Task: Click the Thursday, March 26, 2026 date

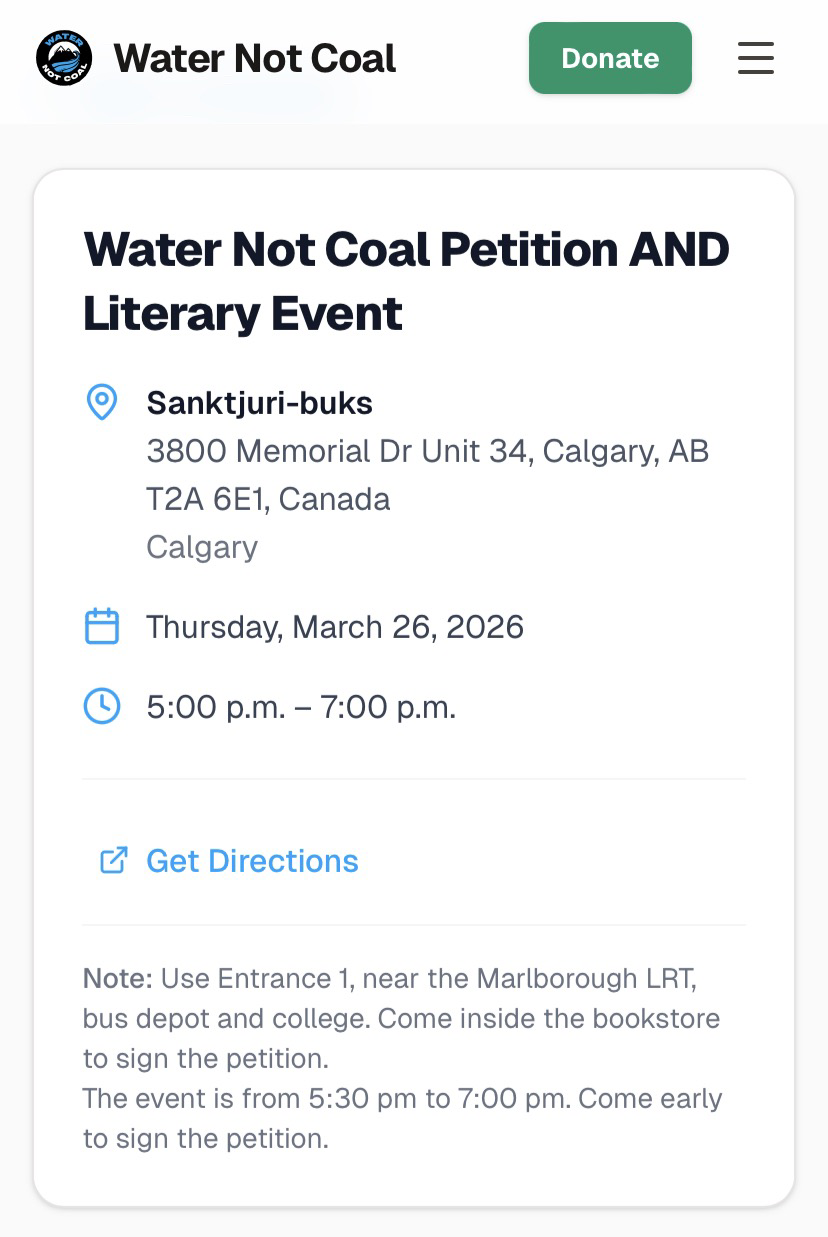Action: tap(335, 627)
